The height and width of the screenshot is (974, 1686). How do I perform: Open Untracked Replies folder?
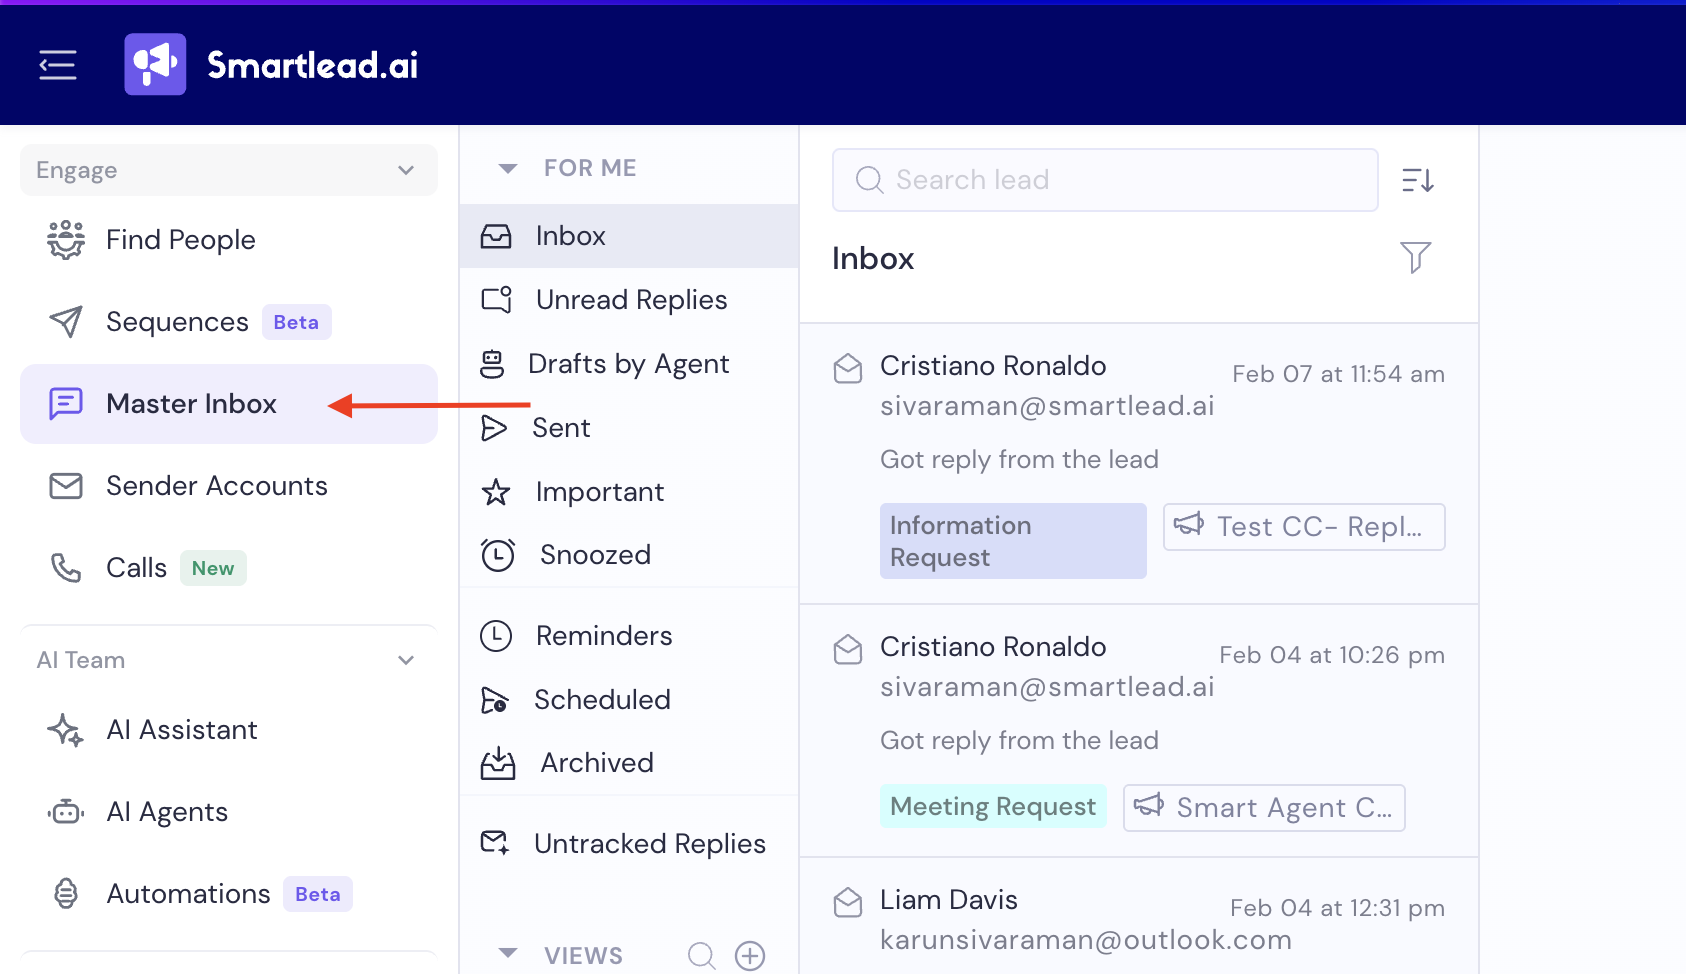629,844
